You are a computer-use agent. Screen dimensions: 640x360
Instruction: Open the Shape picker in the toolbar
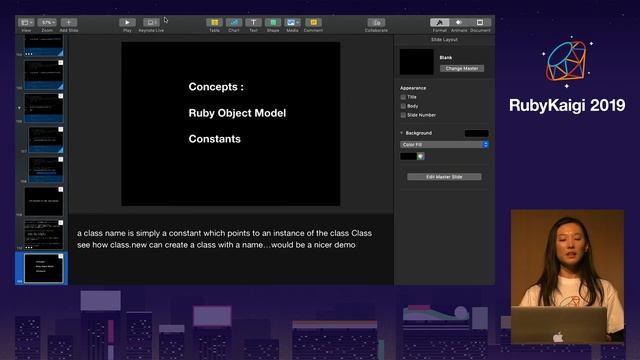[273, 22]
